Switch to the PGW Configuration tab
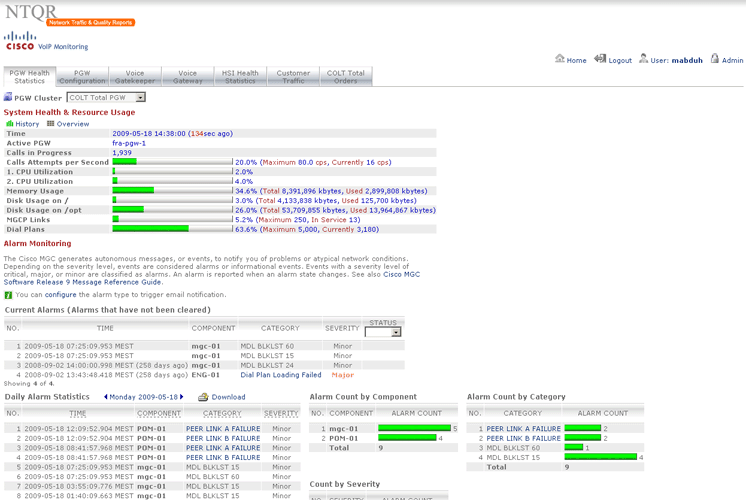The image size is (746, 500). click(81, 77)
